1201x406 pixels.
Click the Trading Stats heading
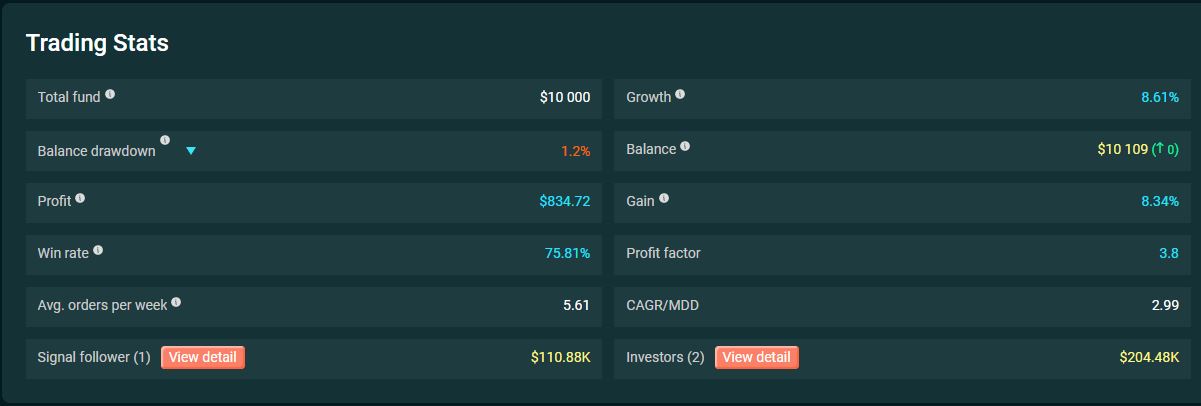click(x=97, y=43)
